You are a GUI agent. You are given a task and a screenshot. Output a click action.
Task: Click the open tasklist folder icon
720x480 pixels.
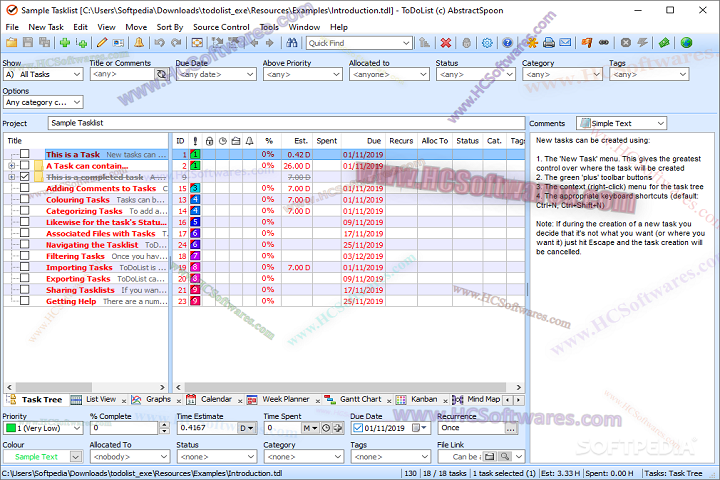pyautogui.click(x=11, y=43)
